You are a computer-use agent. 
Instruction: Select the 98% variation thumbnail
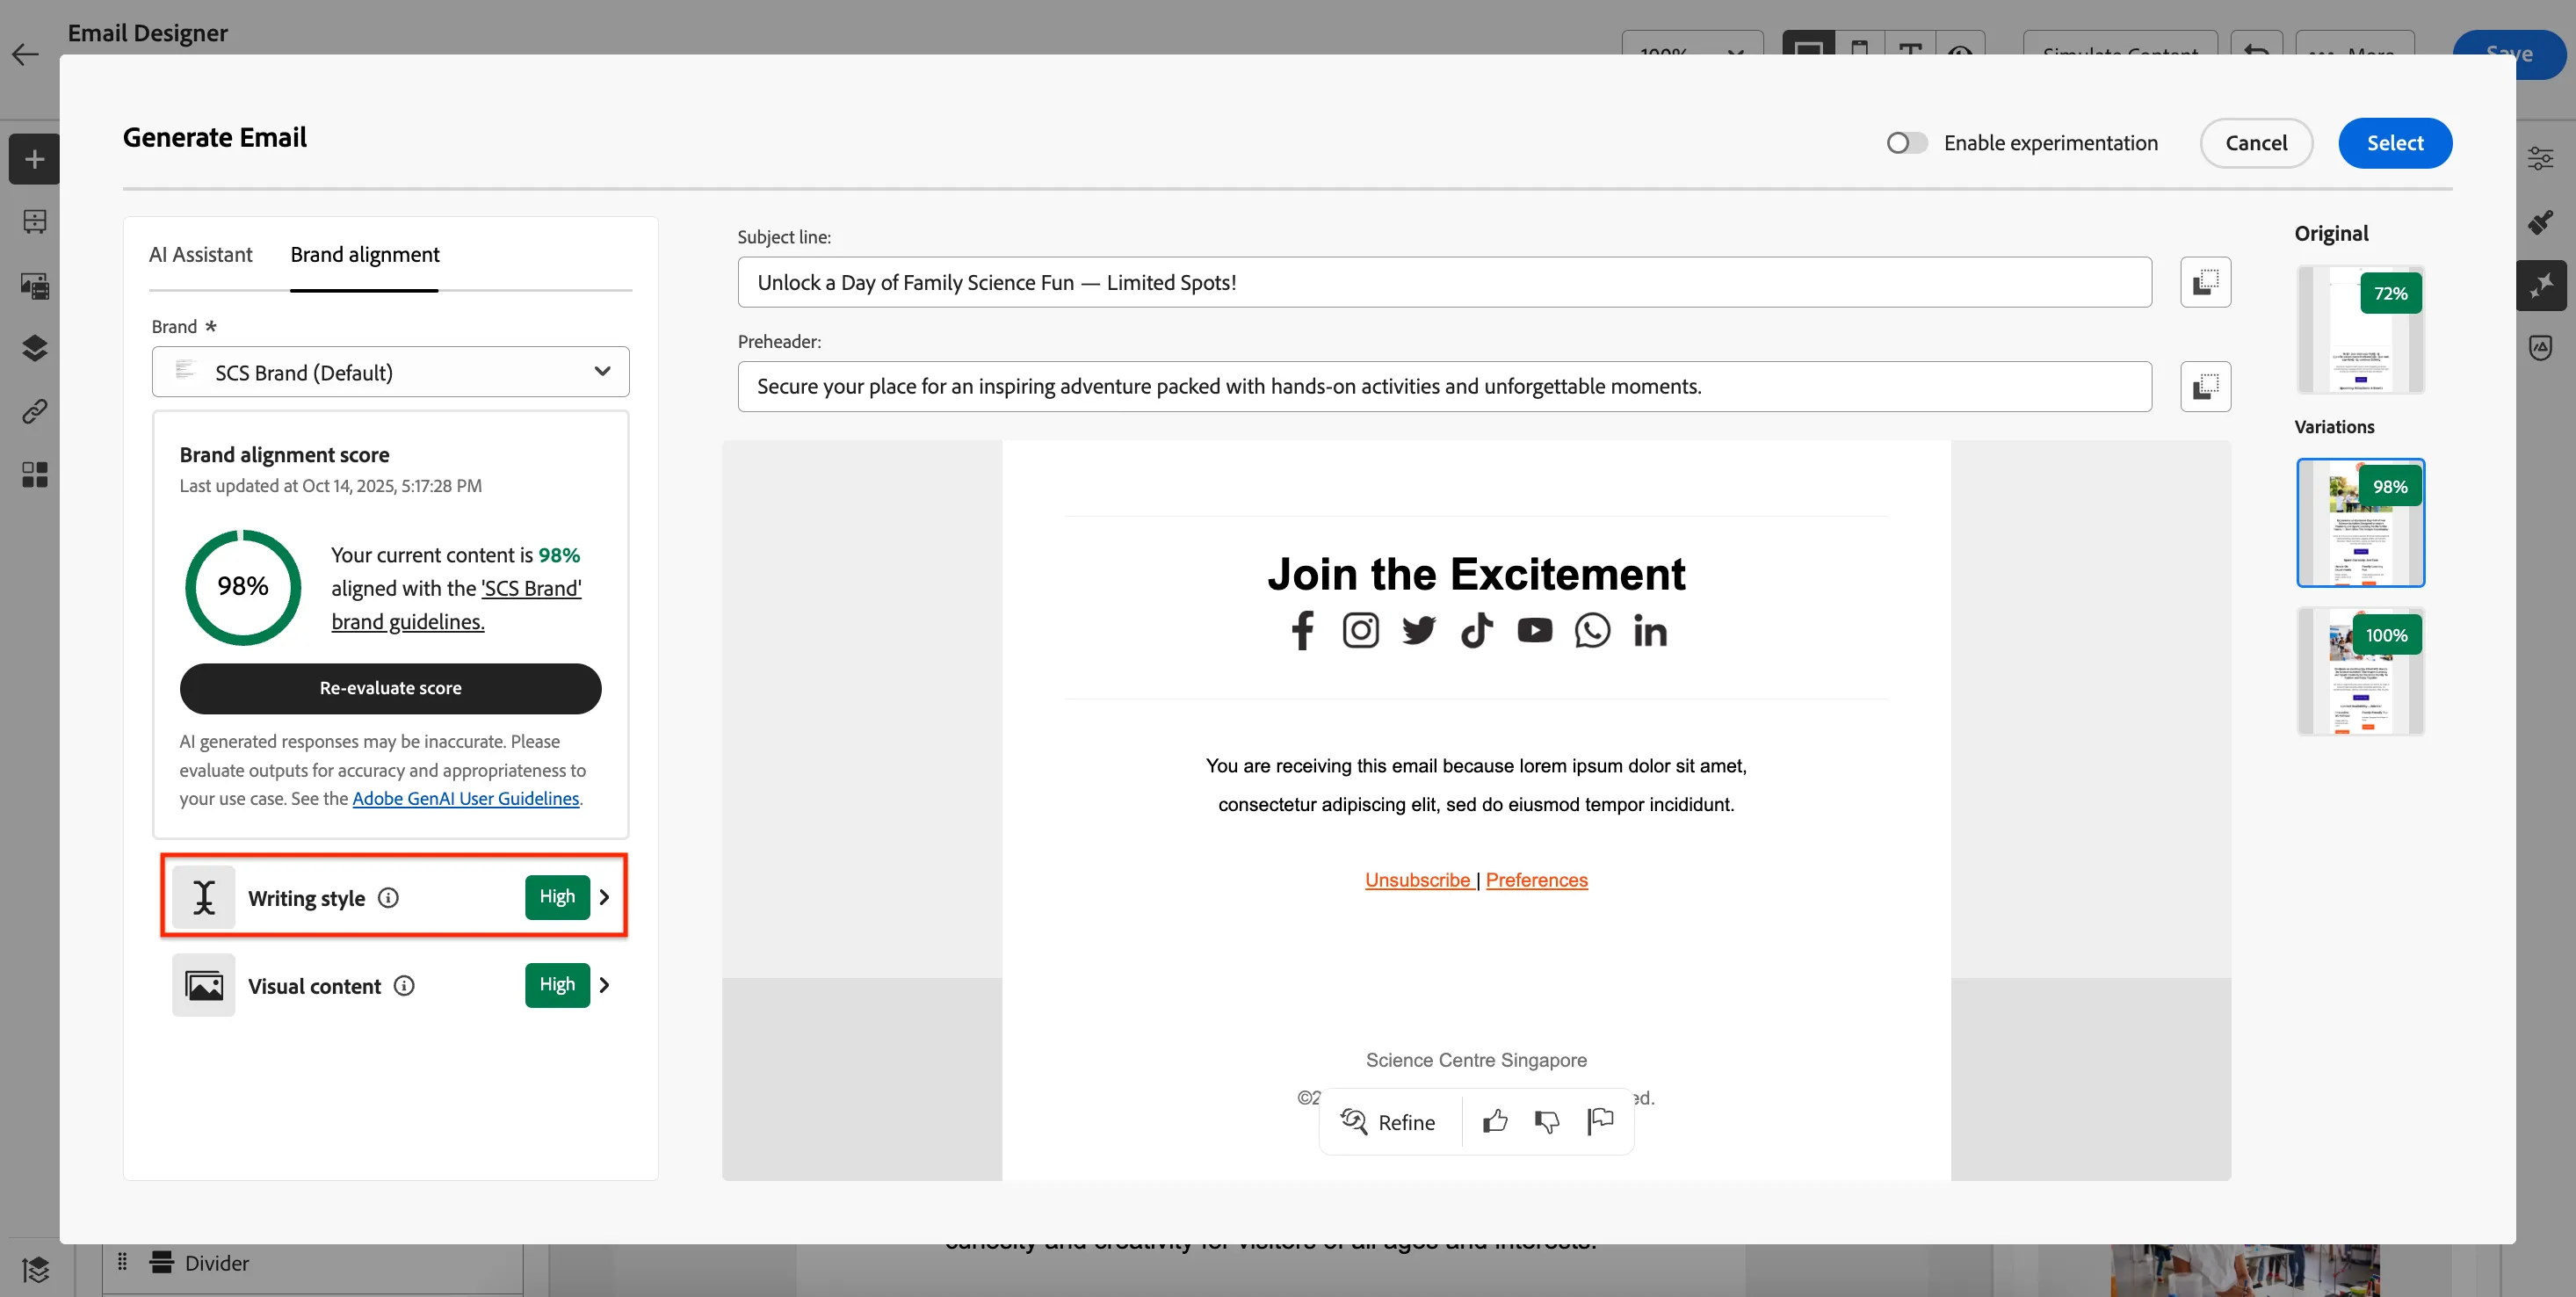pos(2360,522)
